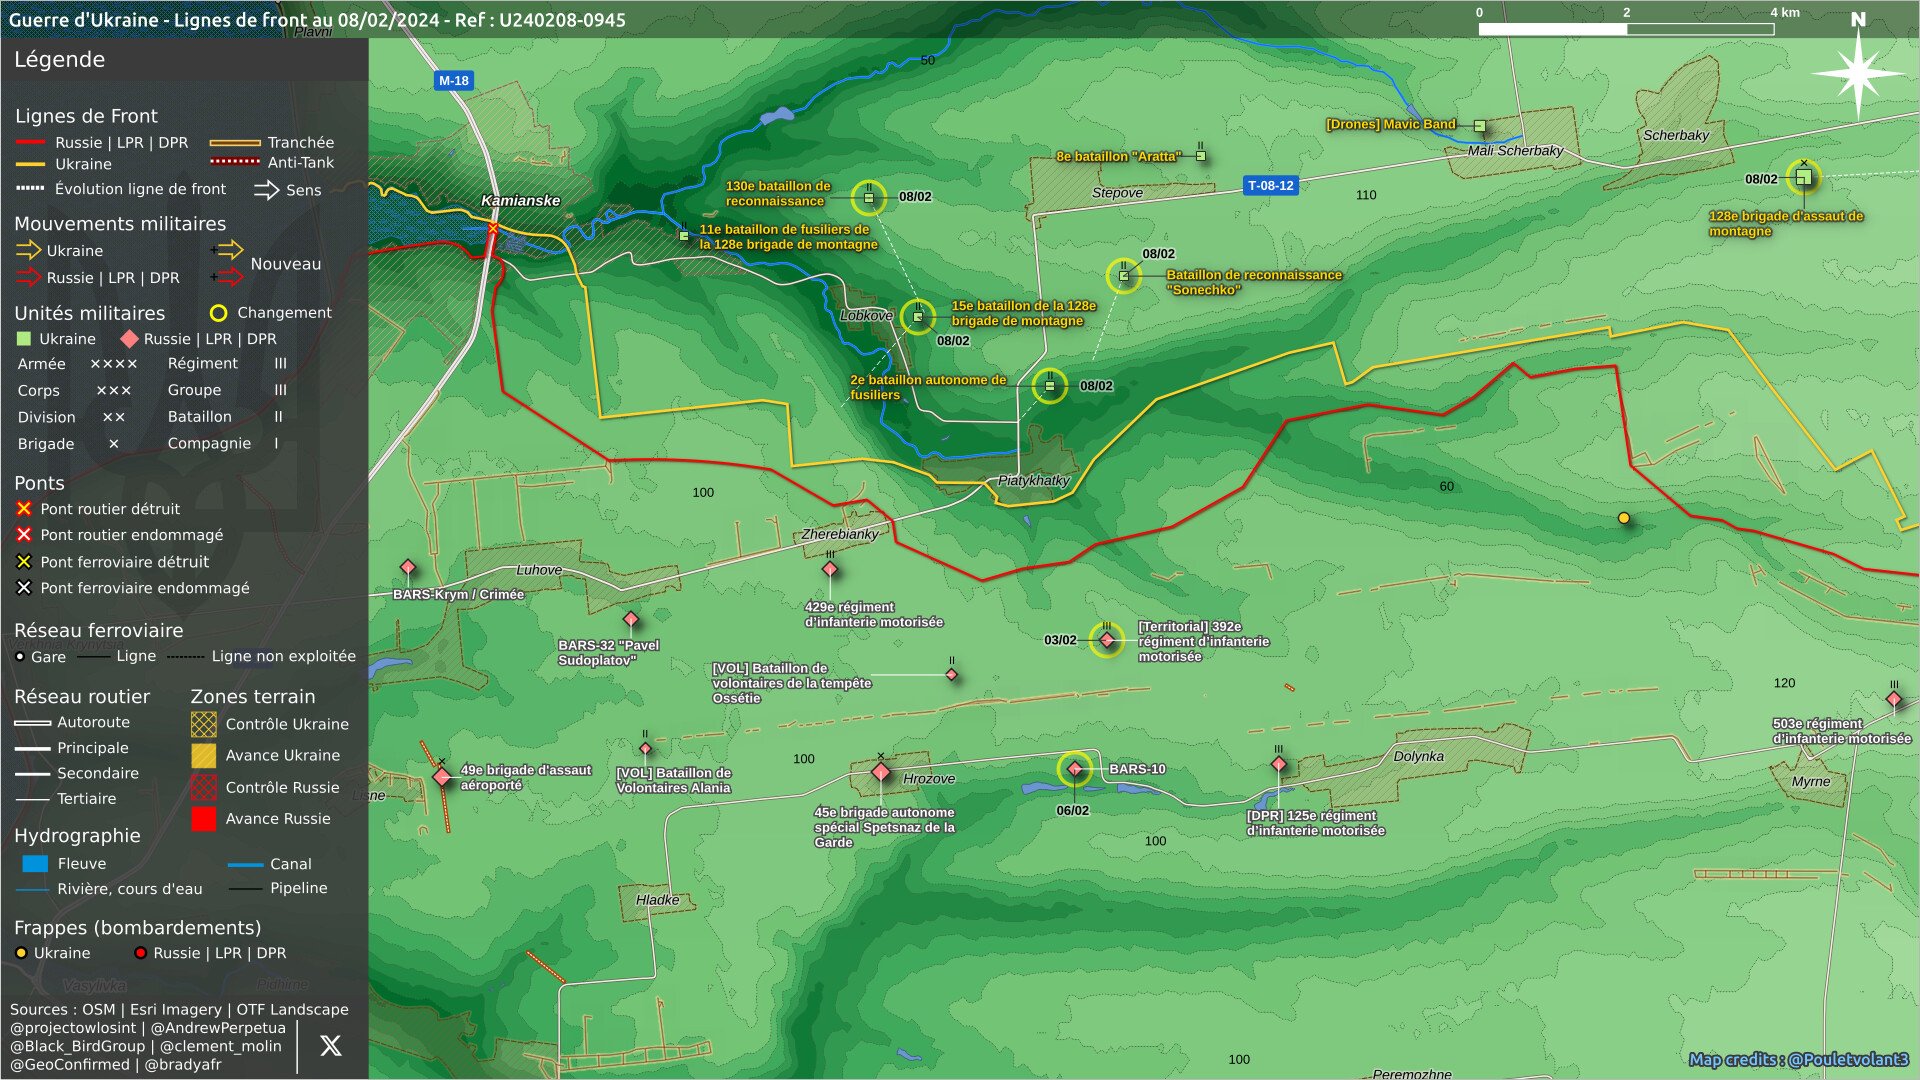Click the Avance Ukraine yellow swatch
The image size is (1920, 1080).
203,755
